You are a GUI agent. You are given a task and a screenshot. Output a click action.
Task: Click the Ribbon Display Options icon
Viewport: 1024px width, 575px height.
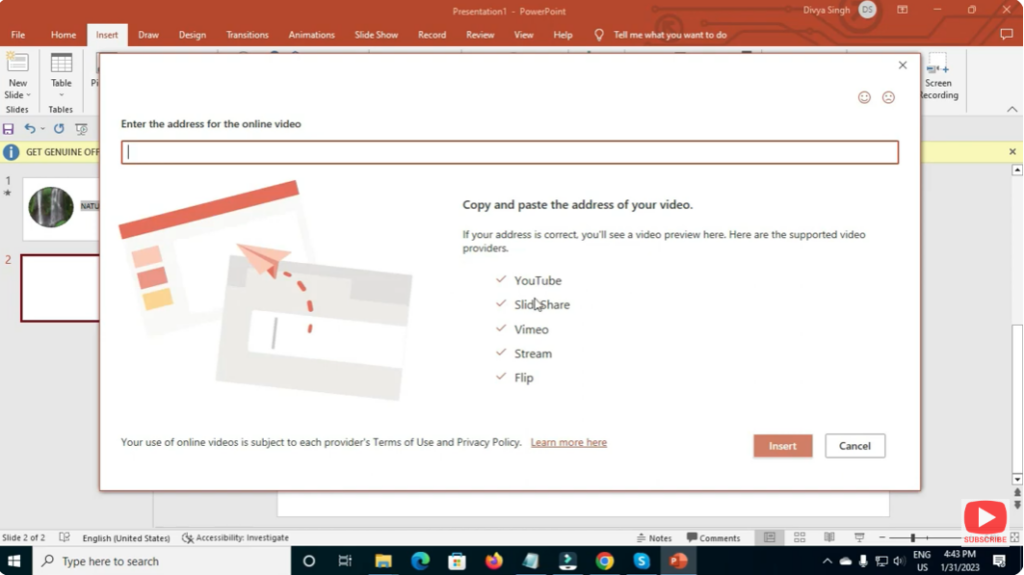click(903, 10)
